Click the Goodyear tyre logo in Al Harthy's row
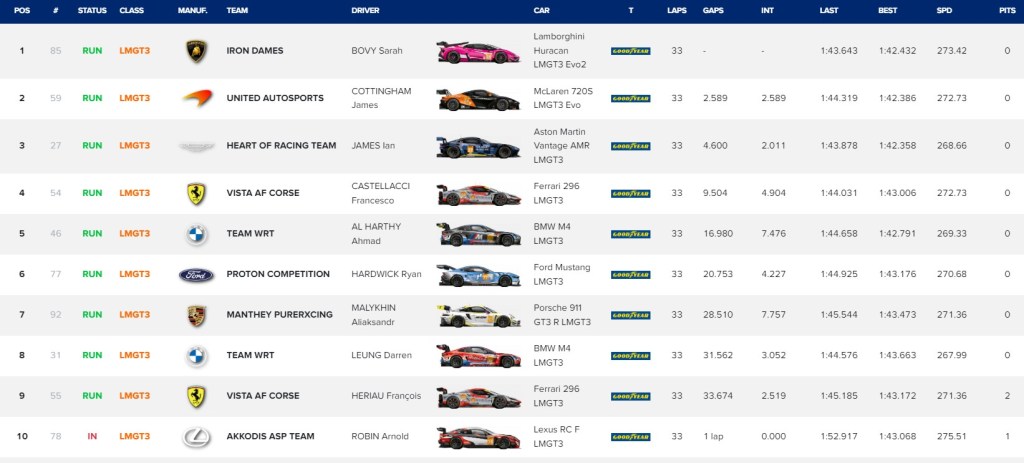Image resolution: width=1024 pixels, height=463 pixels. (631, 234)
